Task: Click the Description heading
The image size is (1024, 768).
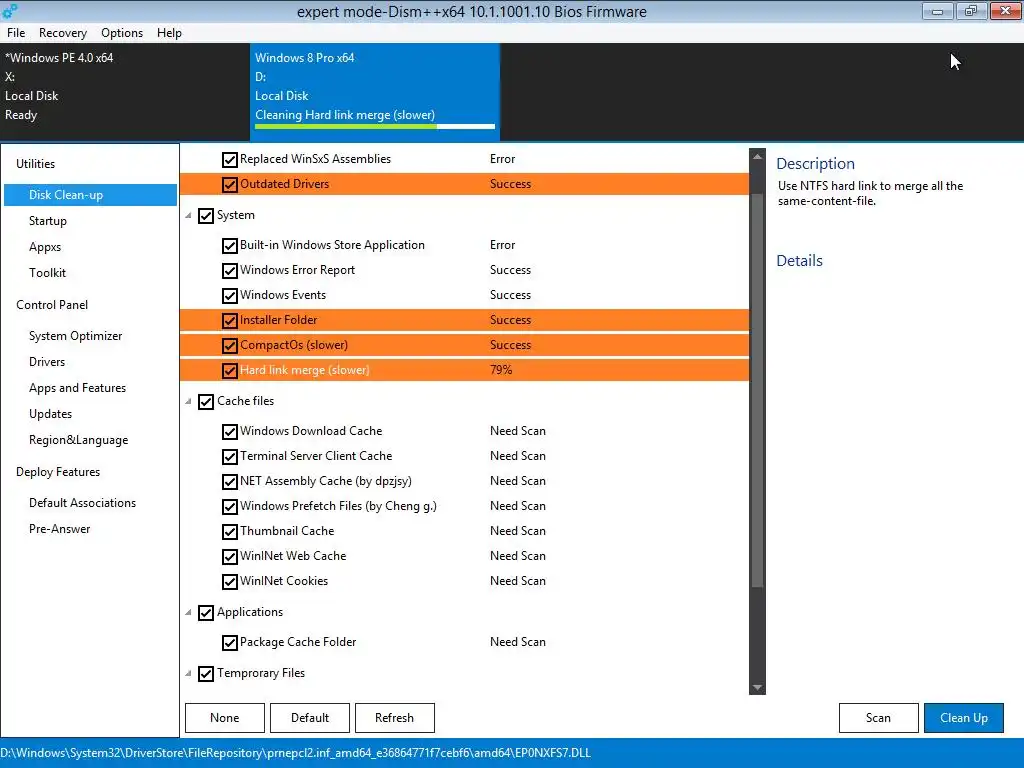Action: pos(815,163)
